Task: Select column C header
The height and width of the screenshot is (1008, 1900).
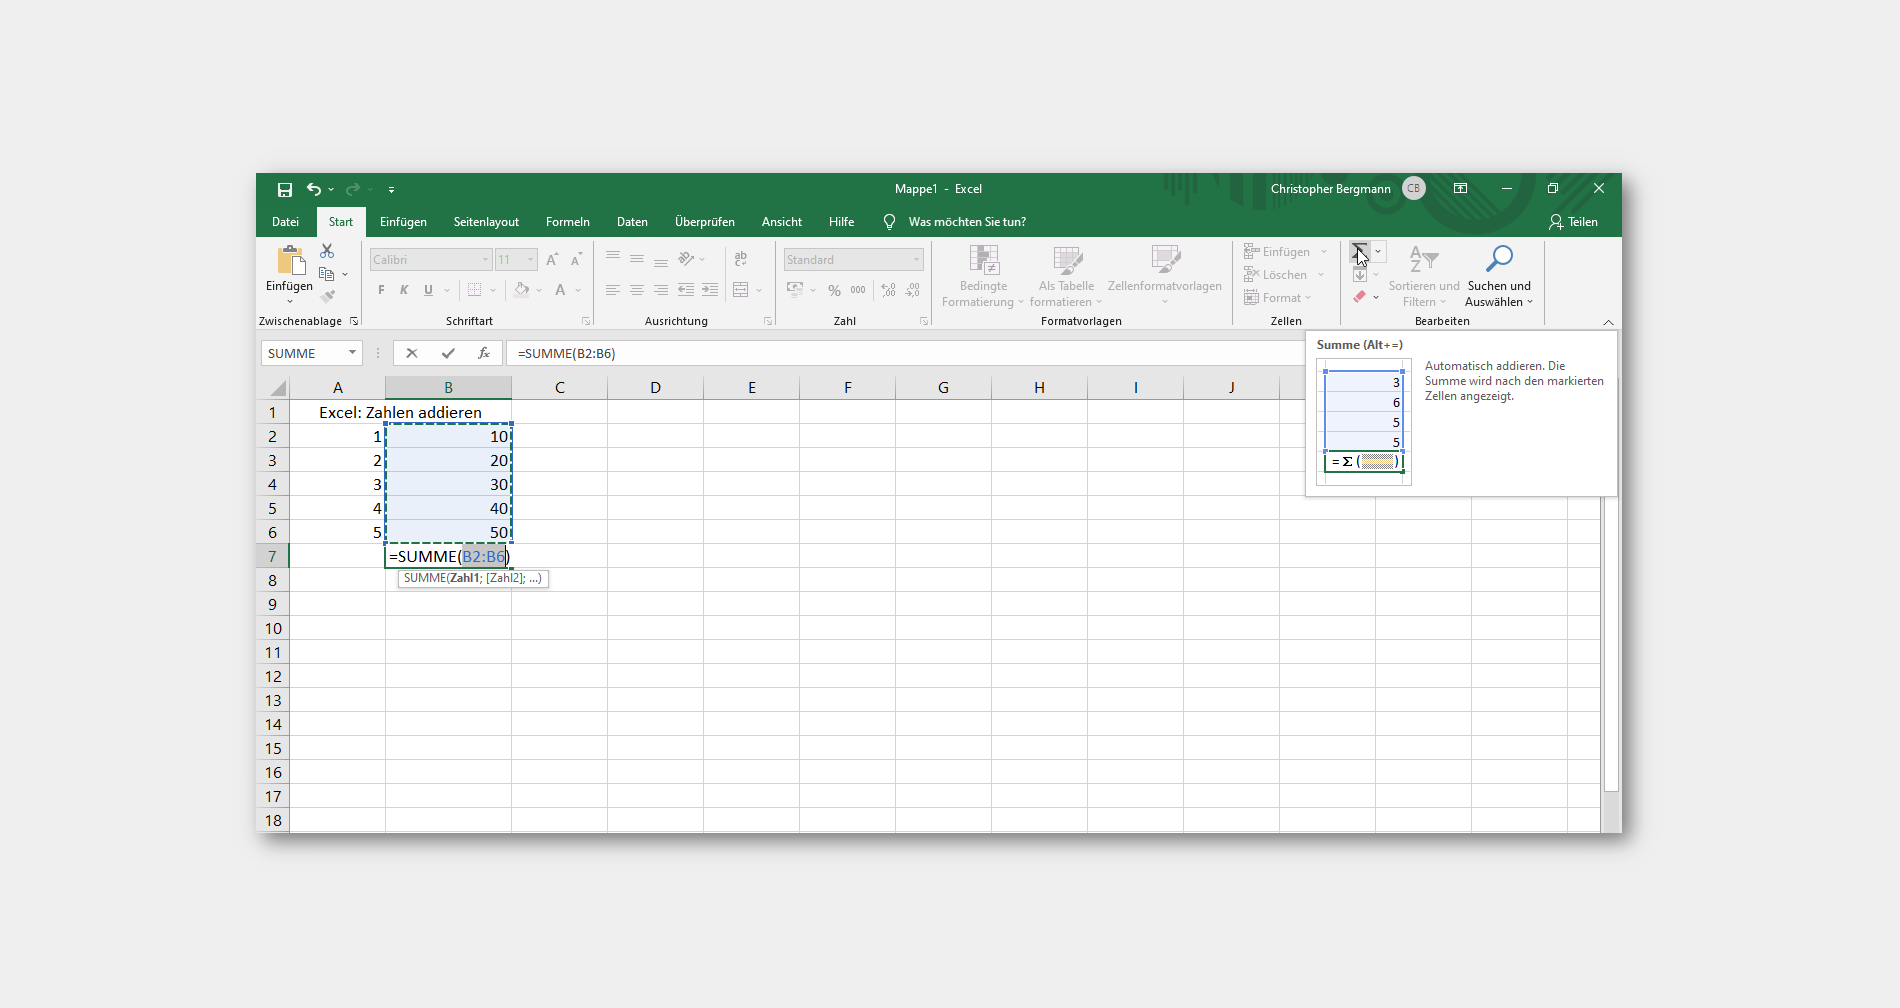Action: point(560,388)
